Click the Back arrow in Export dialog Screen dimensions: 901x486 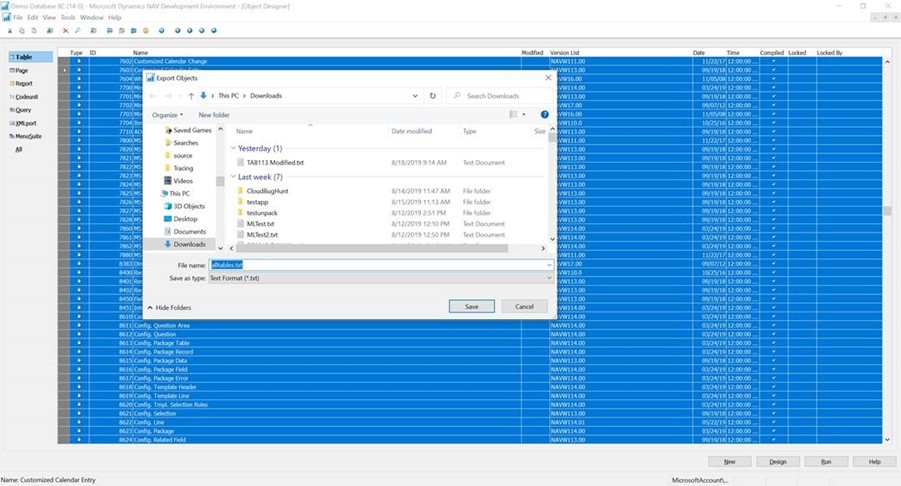tap(152, 96)
